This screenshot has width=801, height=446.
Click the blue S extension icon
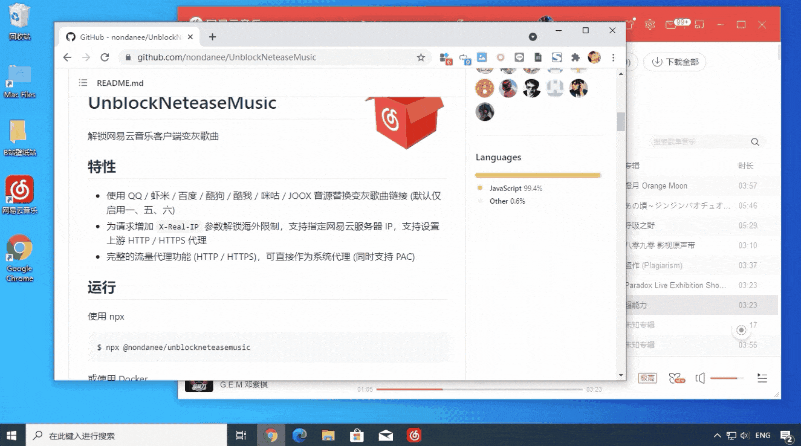(557, 57)
